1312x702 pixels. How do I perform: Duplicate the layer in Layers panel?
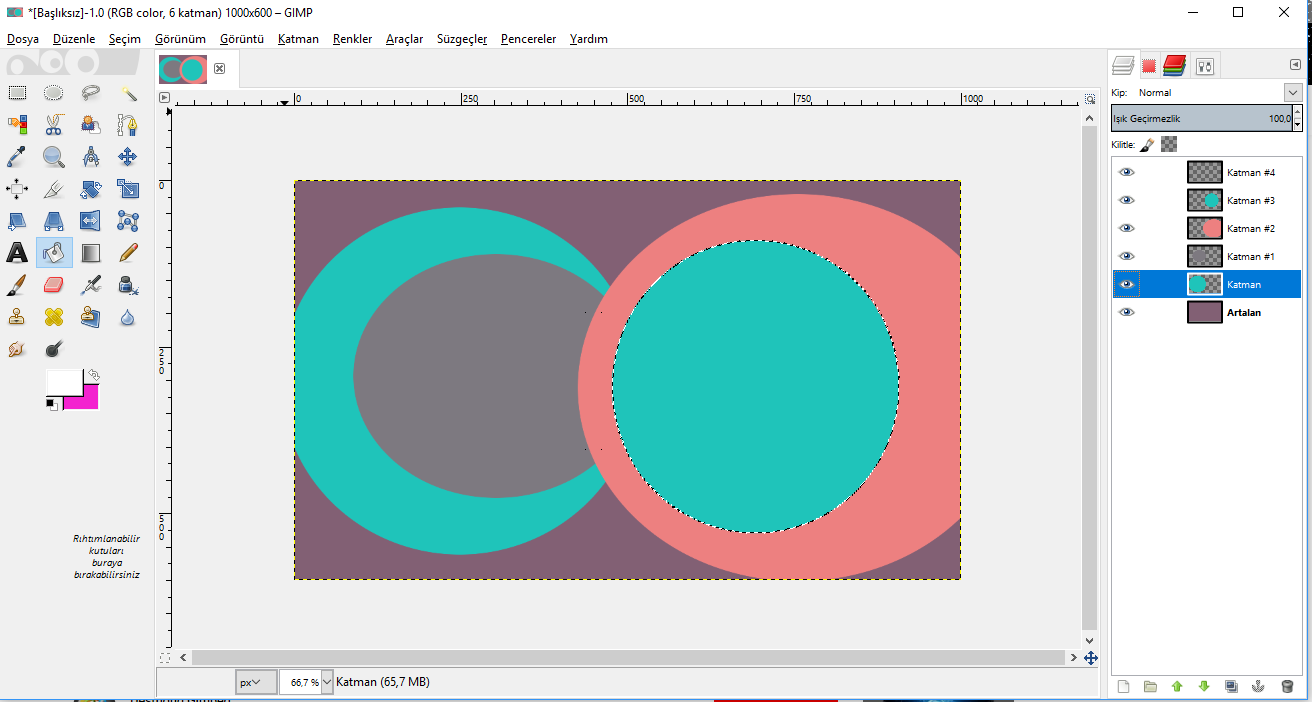coord(1231,686)
